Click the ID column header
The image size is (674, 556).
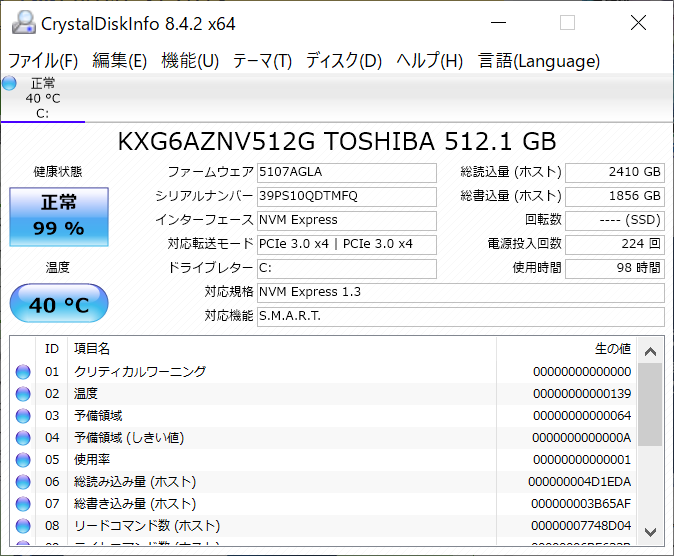52,349
